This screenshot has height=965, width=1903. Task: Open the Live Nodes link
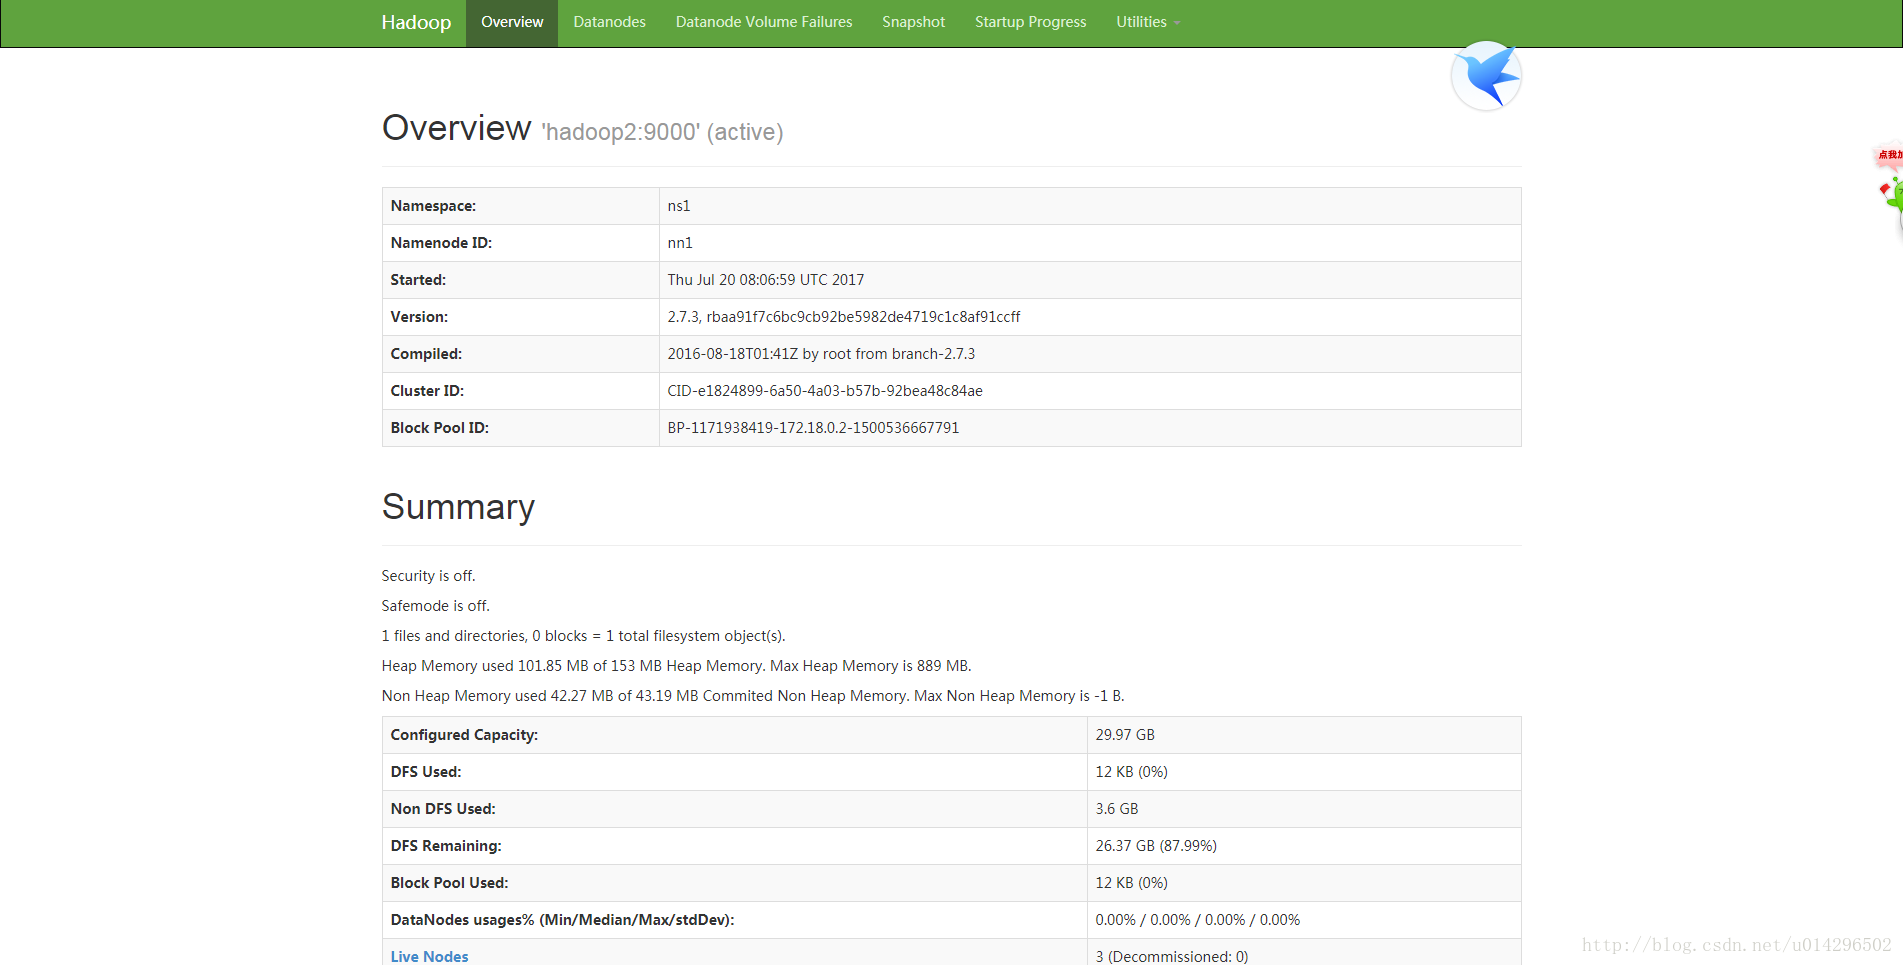click(429, 956)
